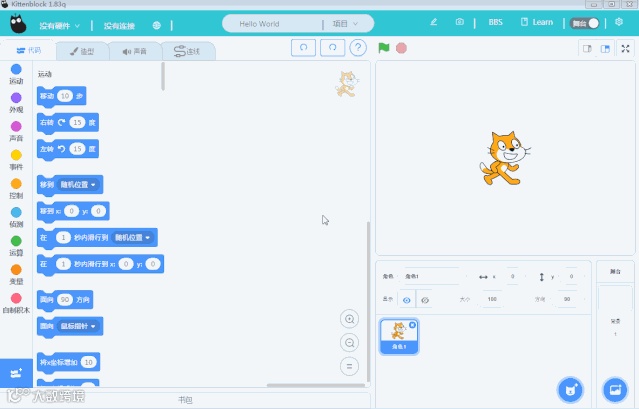
Task: Select the 控制 control category
Action: point(16,189)
